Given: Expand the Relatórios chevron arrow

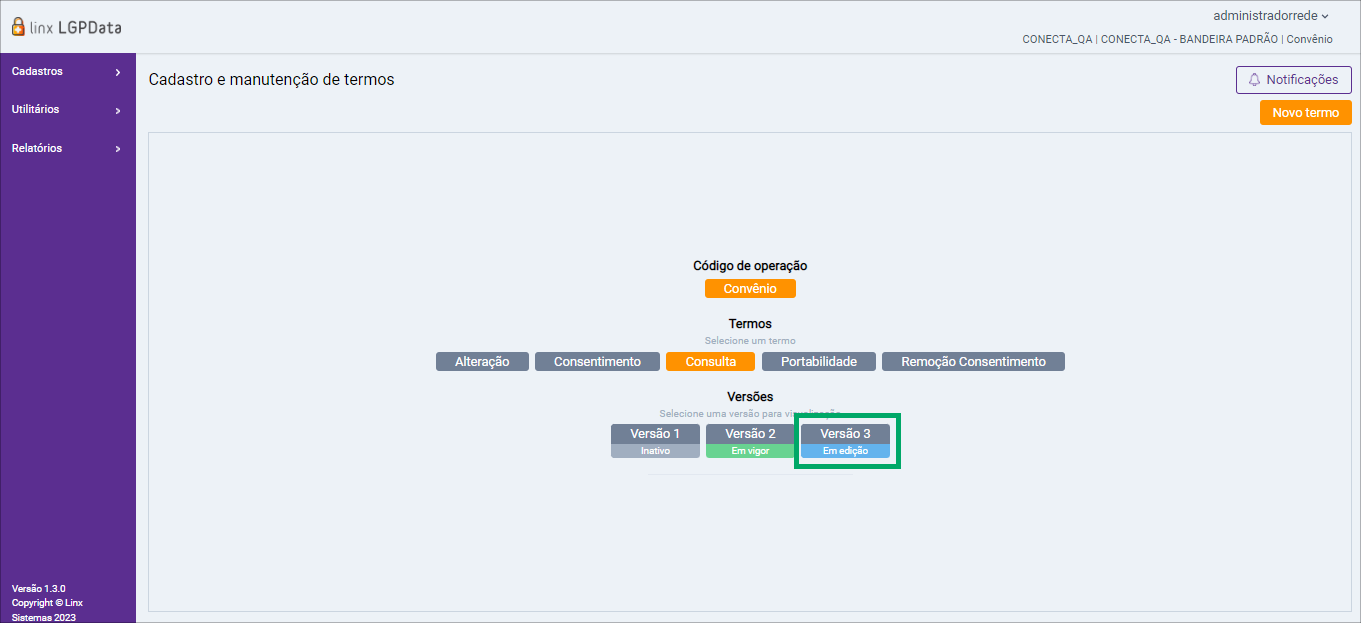Looking at the screenshot, I should click(118, 149).
